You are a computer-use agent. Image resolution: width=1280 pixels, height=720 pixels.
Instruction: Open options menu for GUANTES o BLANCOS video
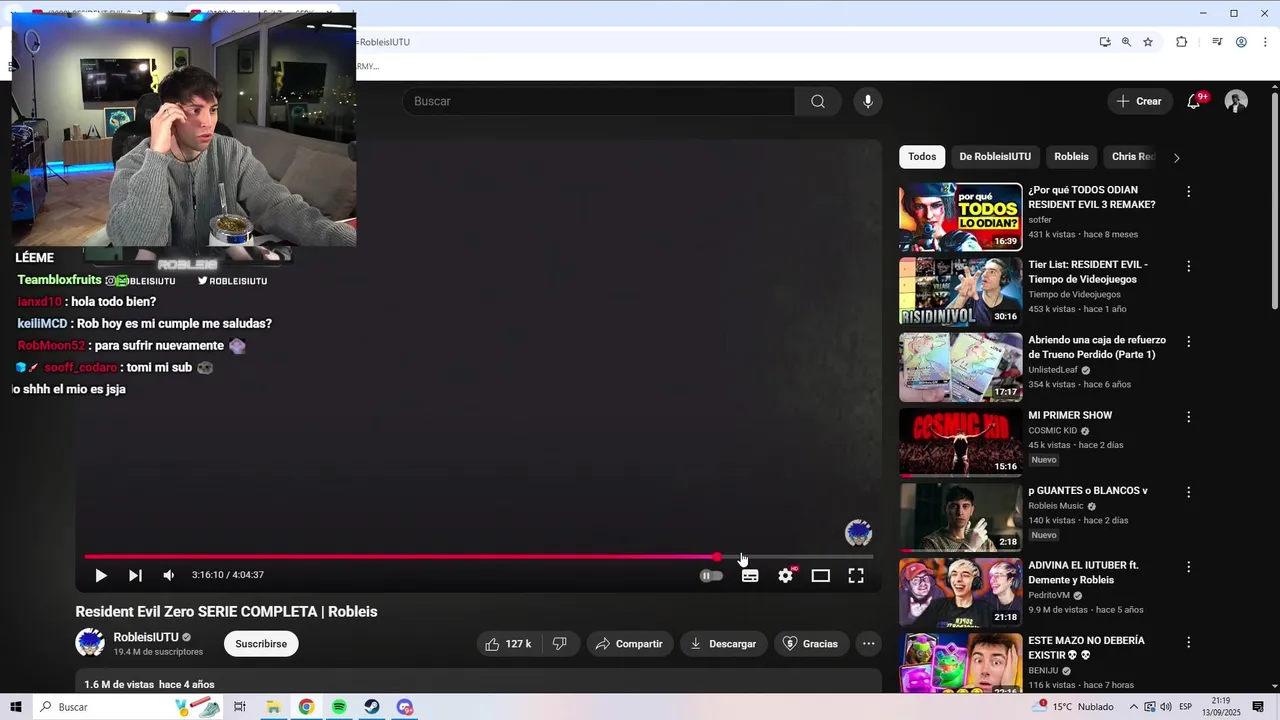(x=1189, y=492)
